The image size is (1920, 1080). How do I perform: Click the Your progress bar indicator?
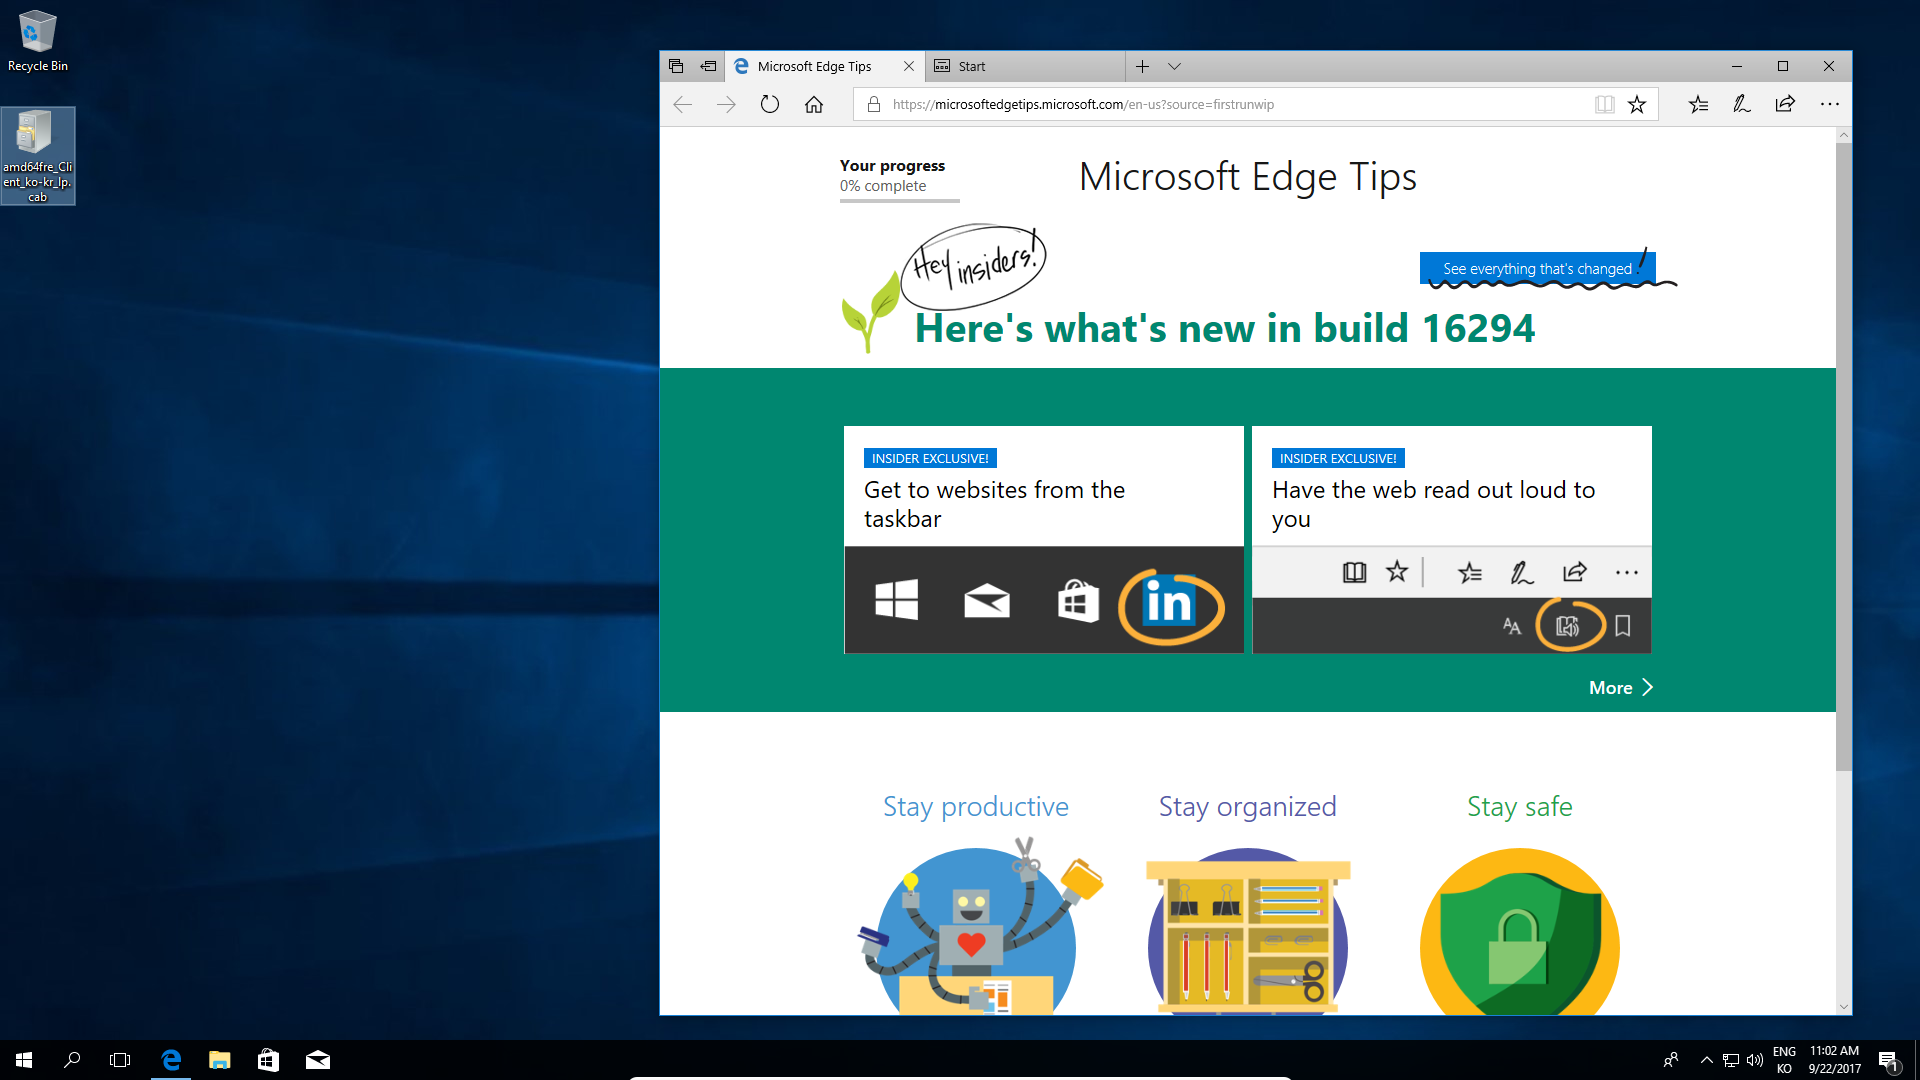coord(899,201)
